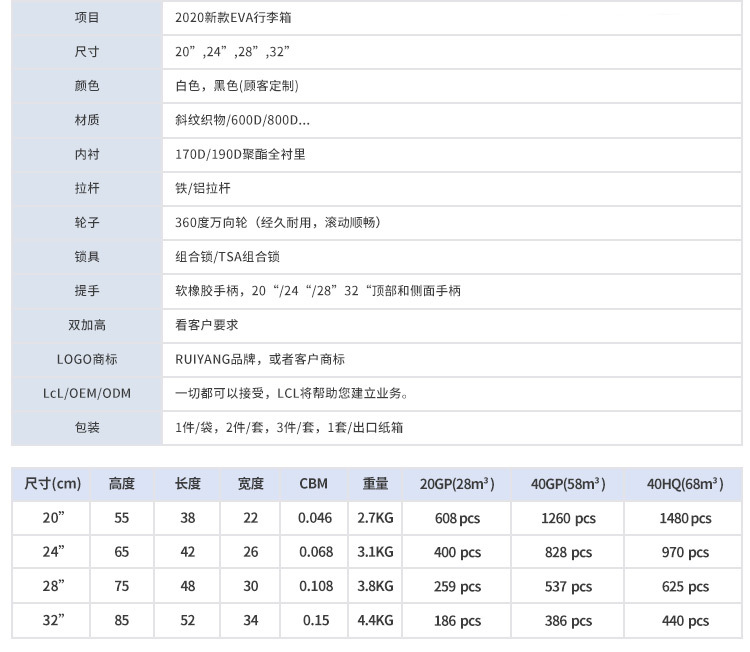This screenshot has height=652, width=750.
Task: Click the 186 pcs cell
Action: pyautogui.click(x=457, y=621)
